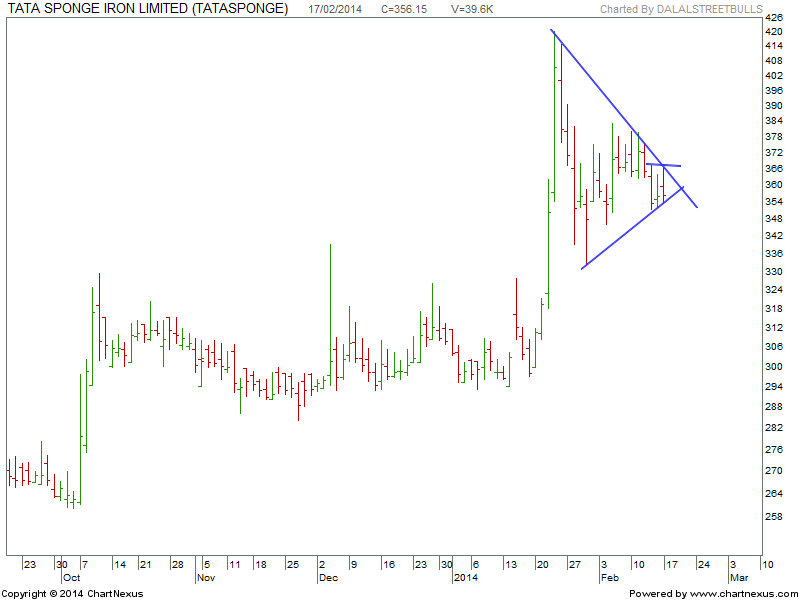Click the 402 price axis label
Image resolution: width=800 pixels, height=600 pixels.
(x=774, y=76)
